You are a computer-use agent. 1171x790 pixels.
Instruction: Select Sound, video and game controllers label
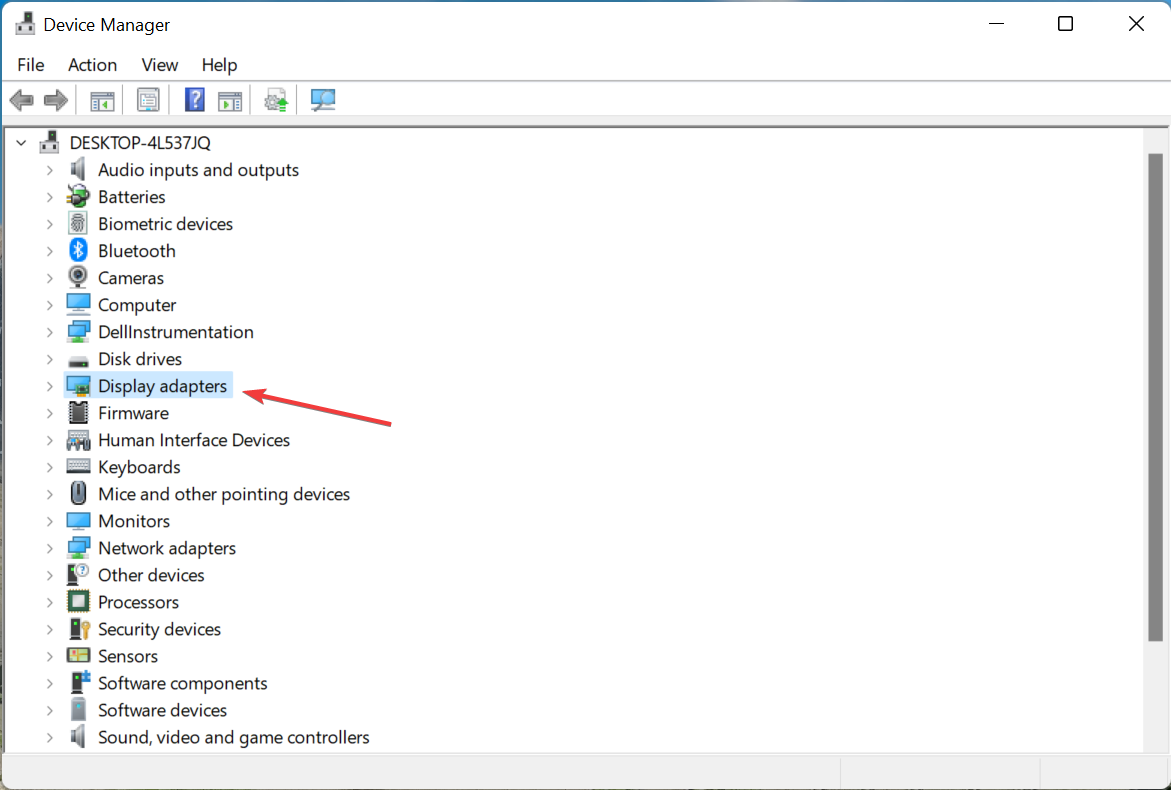234,737
